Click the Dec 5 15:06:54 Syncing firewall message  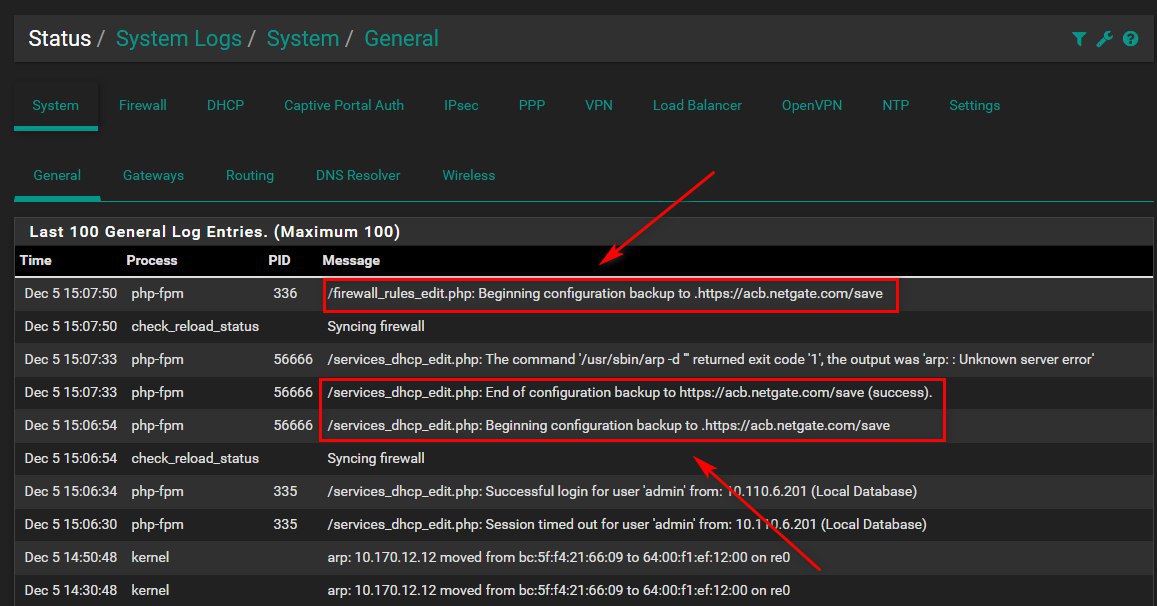coord(376,458)
